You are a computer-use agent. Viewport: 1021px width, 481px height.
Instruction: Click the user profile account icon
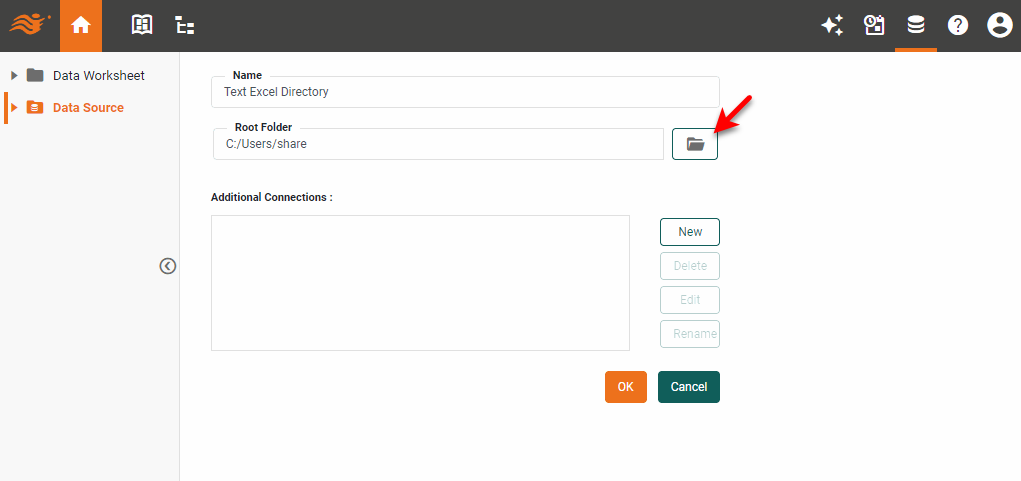(1000, 26)
